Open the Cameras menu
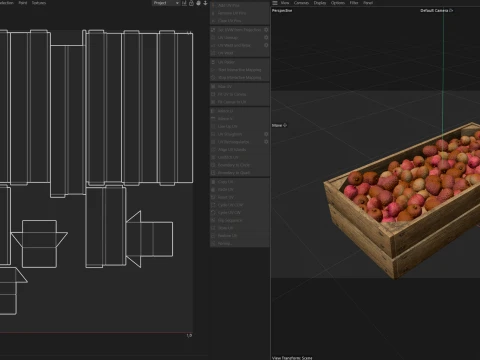 coord(301,3)
